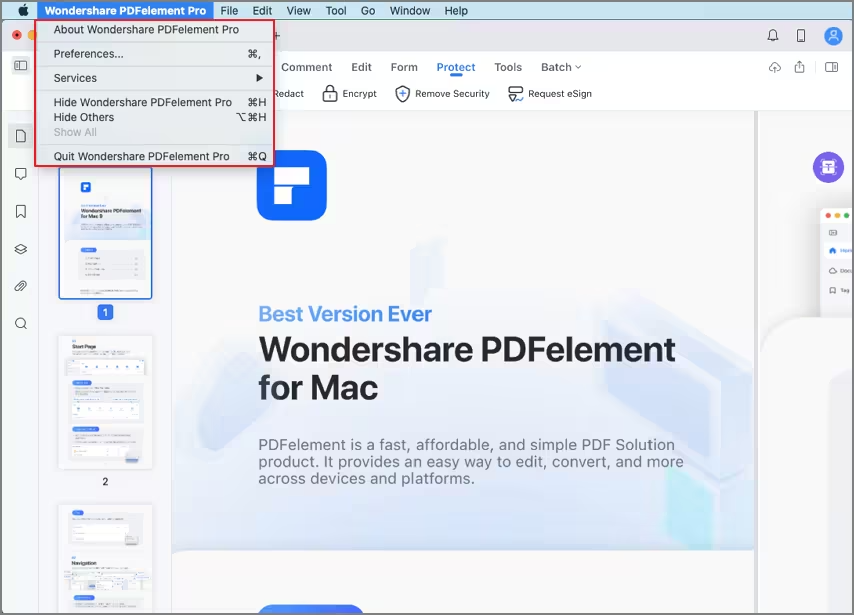Click the Redact tool
Viewport: 854px width, 615px height.
point(289,94)
